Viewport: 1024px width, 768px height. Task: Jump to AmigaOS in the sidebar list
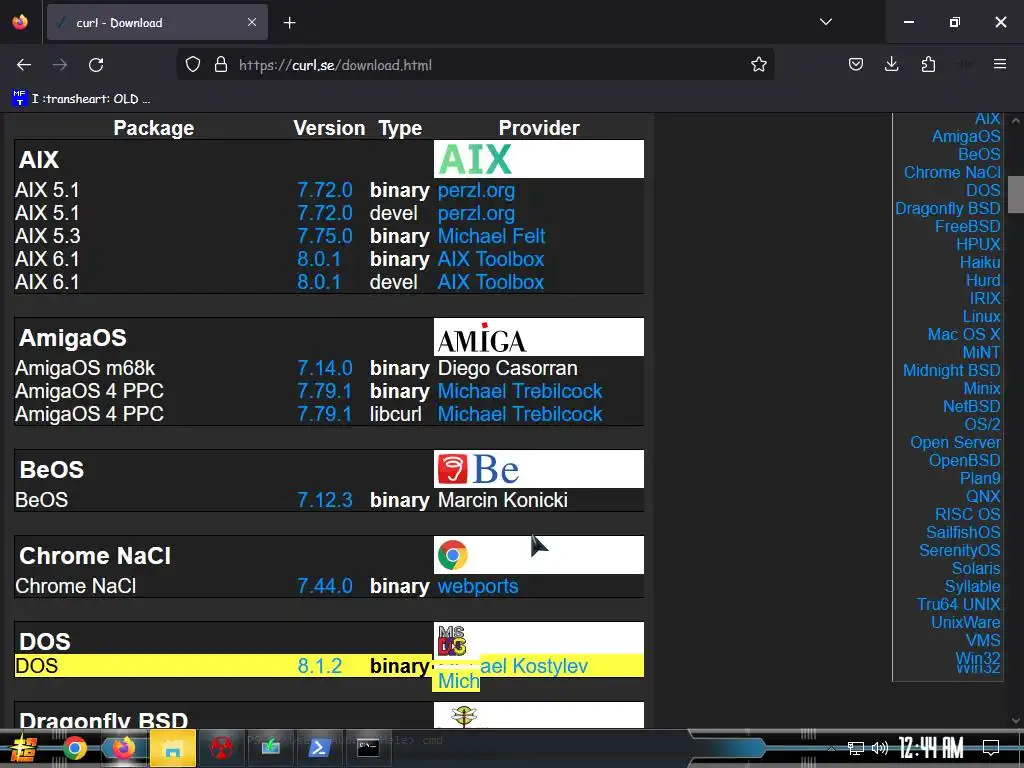click(966, 136)
